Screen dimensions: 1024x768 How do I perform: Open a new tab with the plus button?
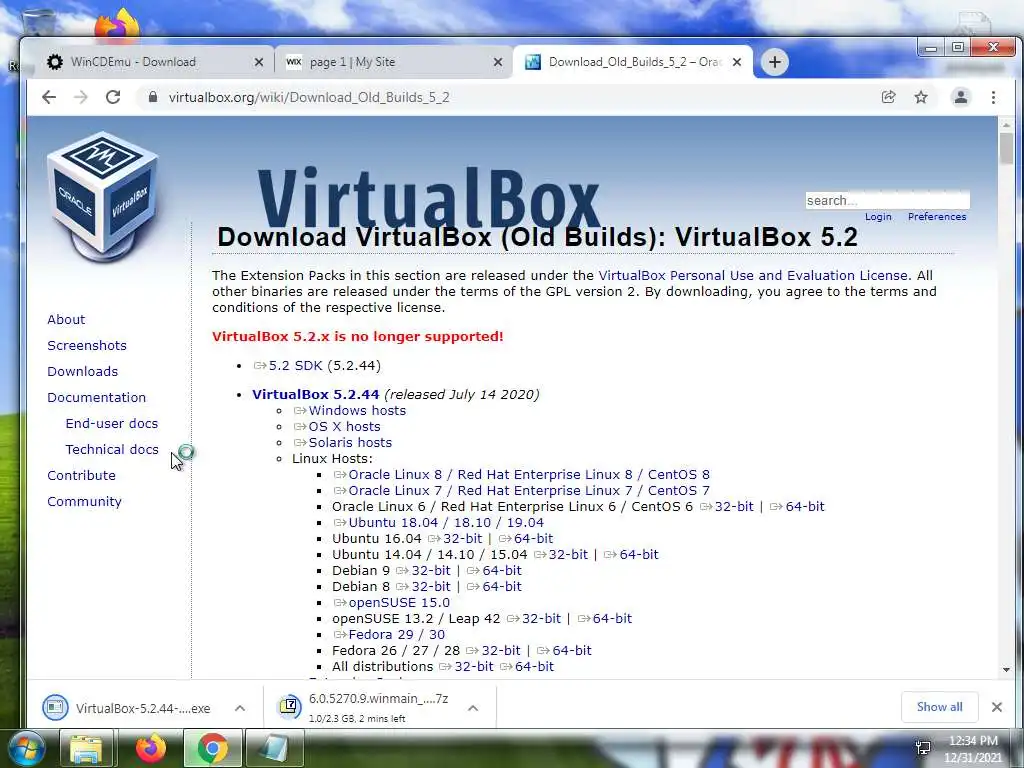point(775,62)
